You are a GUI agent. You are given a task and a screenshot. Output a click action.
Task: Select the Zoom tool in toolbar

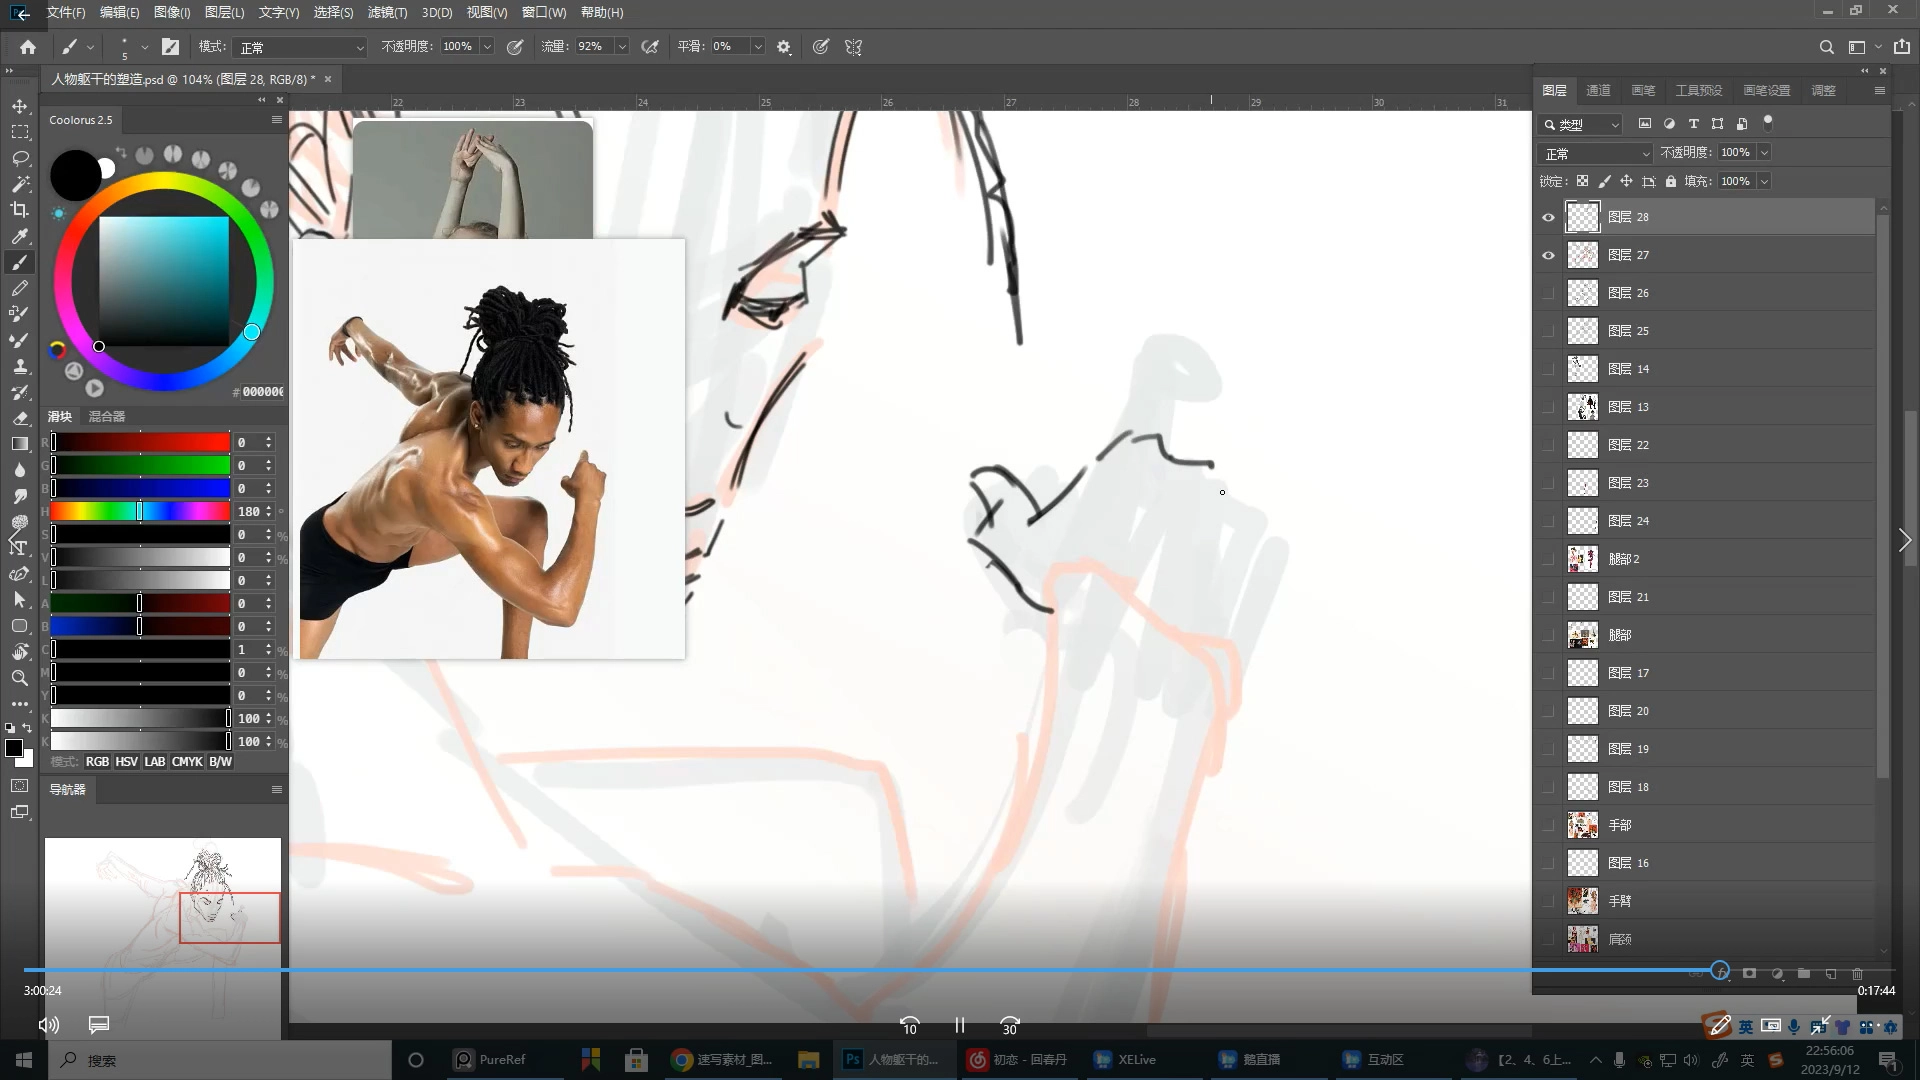[x=20, y=678]
